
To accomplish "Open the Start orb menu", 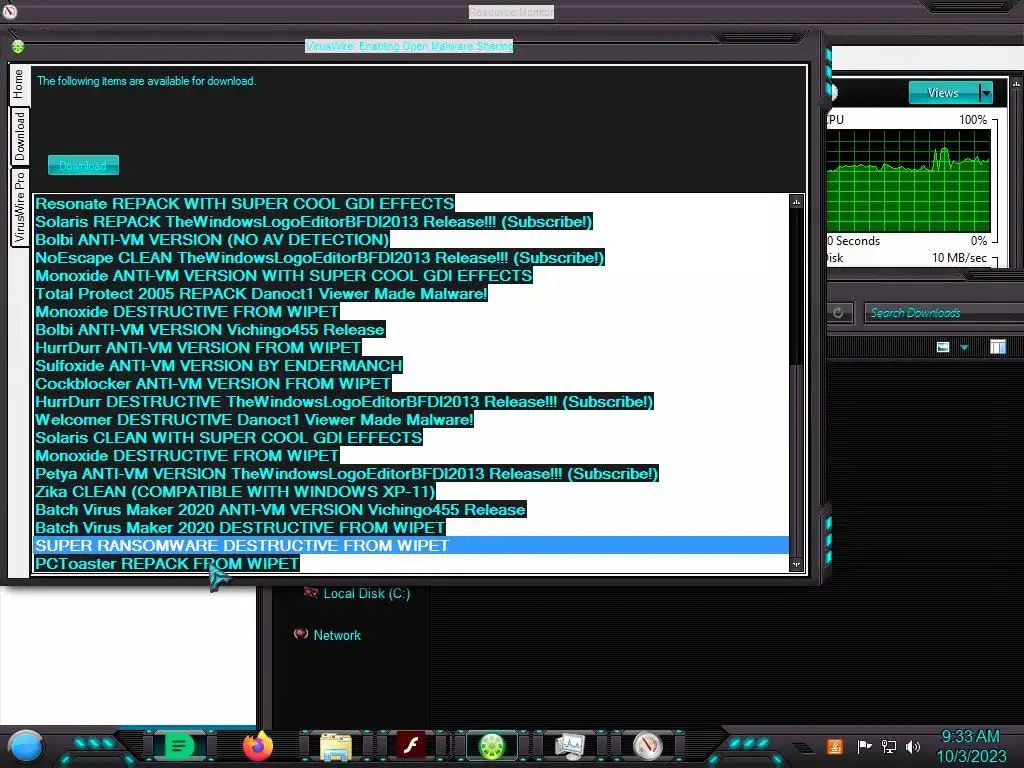I will (26, 746).
